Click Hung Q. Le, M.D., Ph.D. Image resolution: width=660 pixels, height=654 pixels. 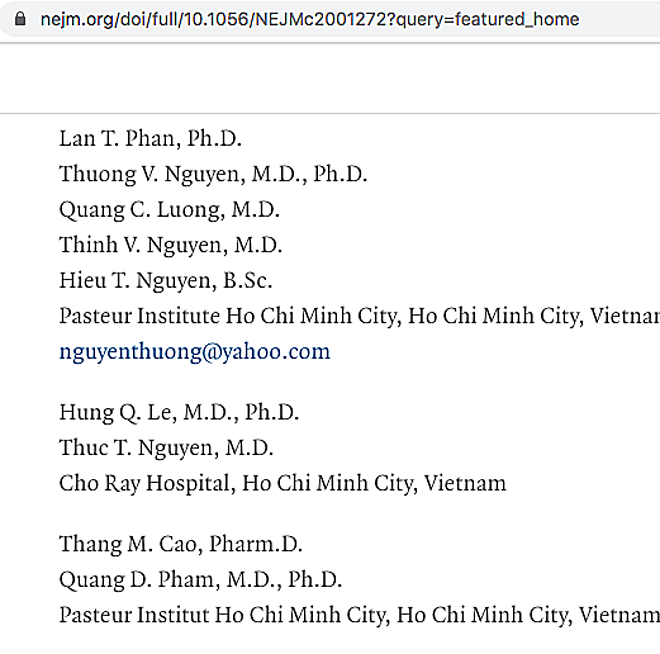[179, 412]
